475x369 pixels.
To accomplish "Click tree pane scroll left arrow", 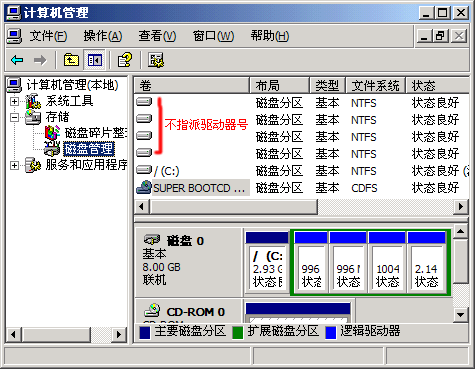I will [14, 334].
